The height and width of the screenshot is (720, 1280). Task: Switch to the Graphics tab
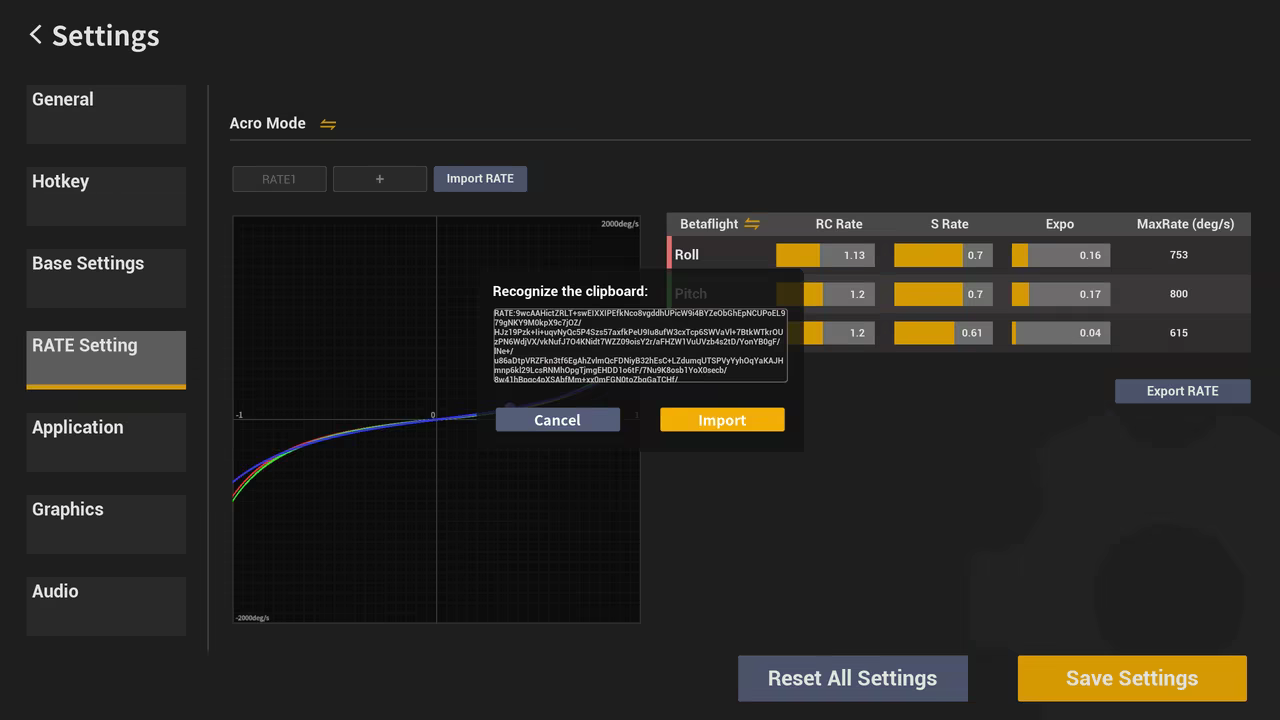(106, 524)
